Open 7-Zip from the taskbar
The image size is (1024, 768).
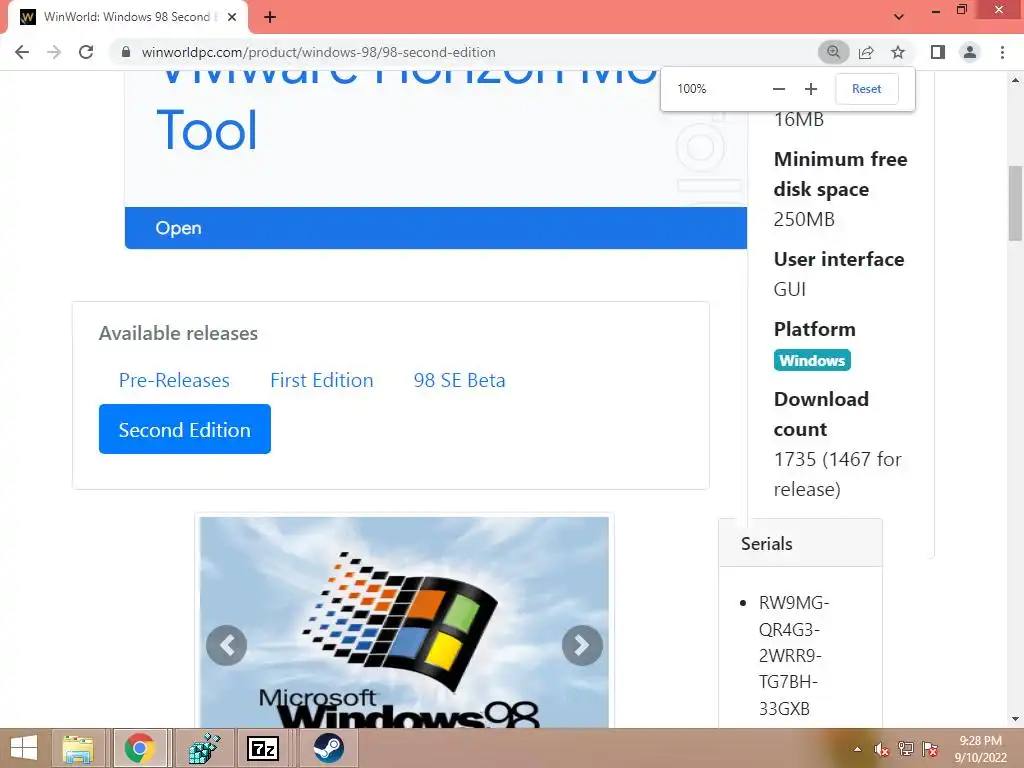click(264, 748)
